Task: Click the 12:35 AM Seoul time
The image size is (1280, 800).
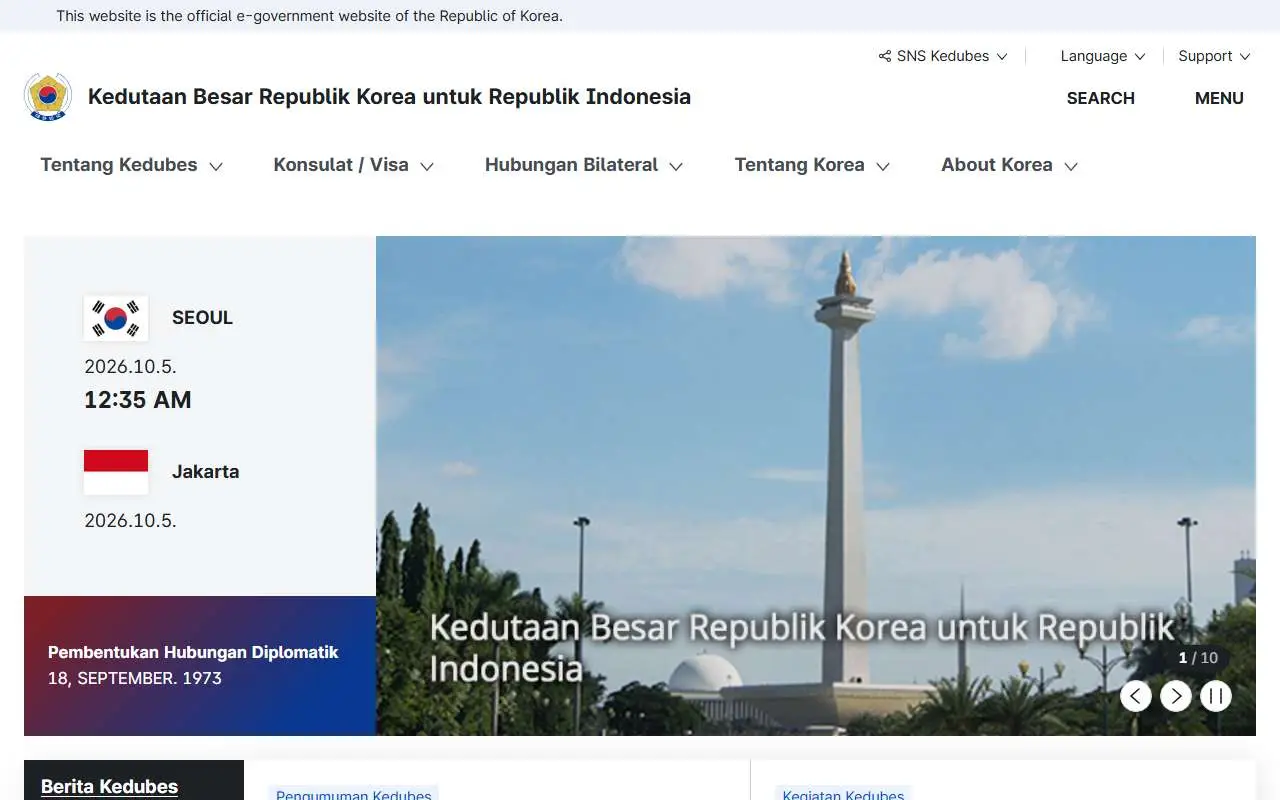Action: [x=137, y=400]
